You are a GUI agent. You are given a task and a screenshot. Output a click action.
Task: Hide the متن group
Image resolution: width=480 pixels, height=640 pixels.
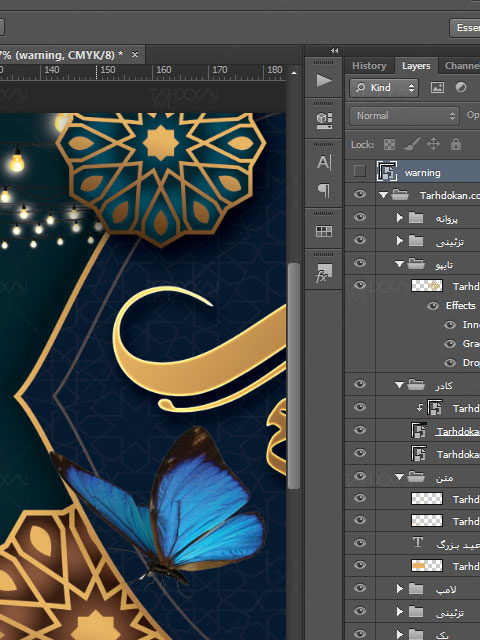[x=360, y=476]
